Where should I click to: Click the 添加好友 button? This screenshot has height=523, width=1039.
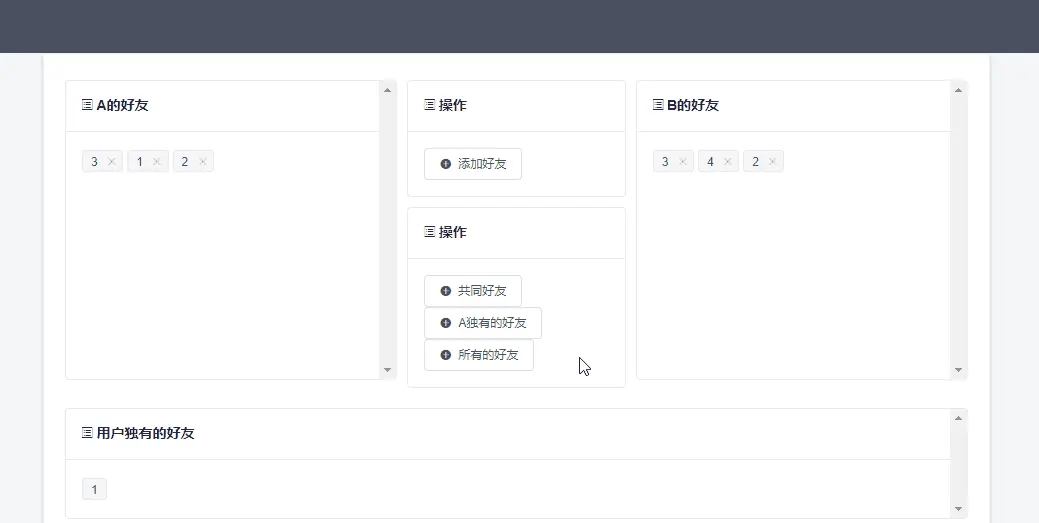(473, 164)
